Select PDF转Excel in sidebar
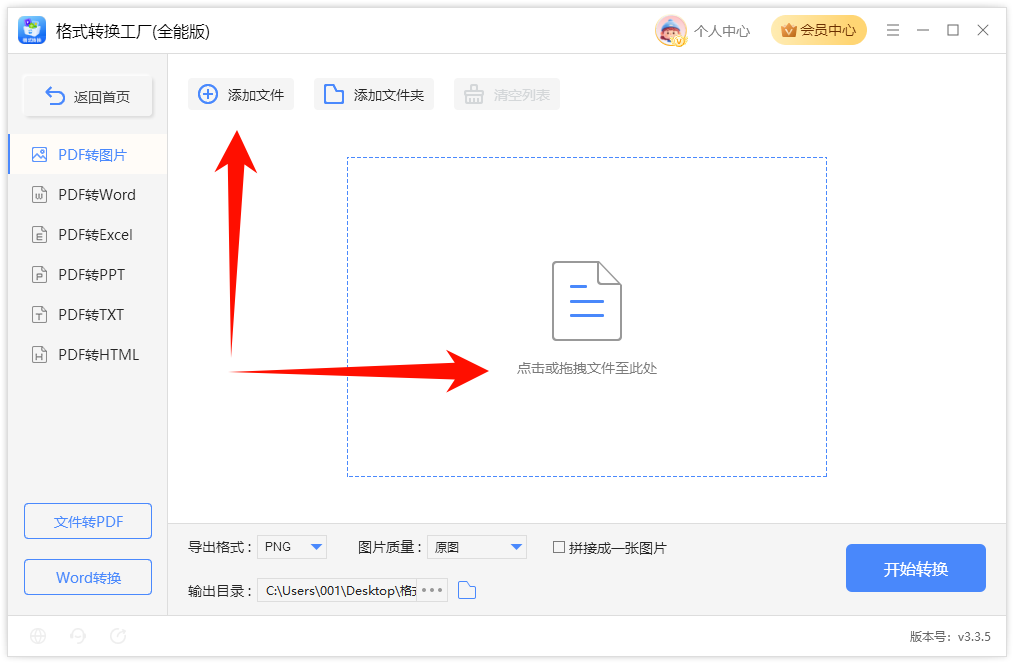 pos(88,235)
